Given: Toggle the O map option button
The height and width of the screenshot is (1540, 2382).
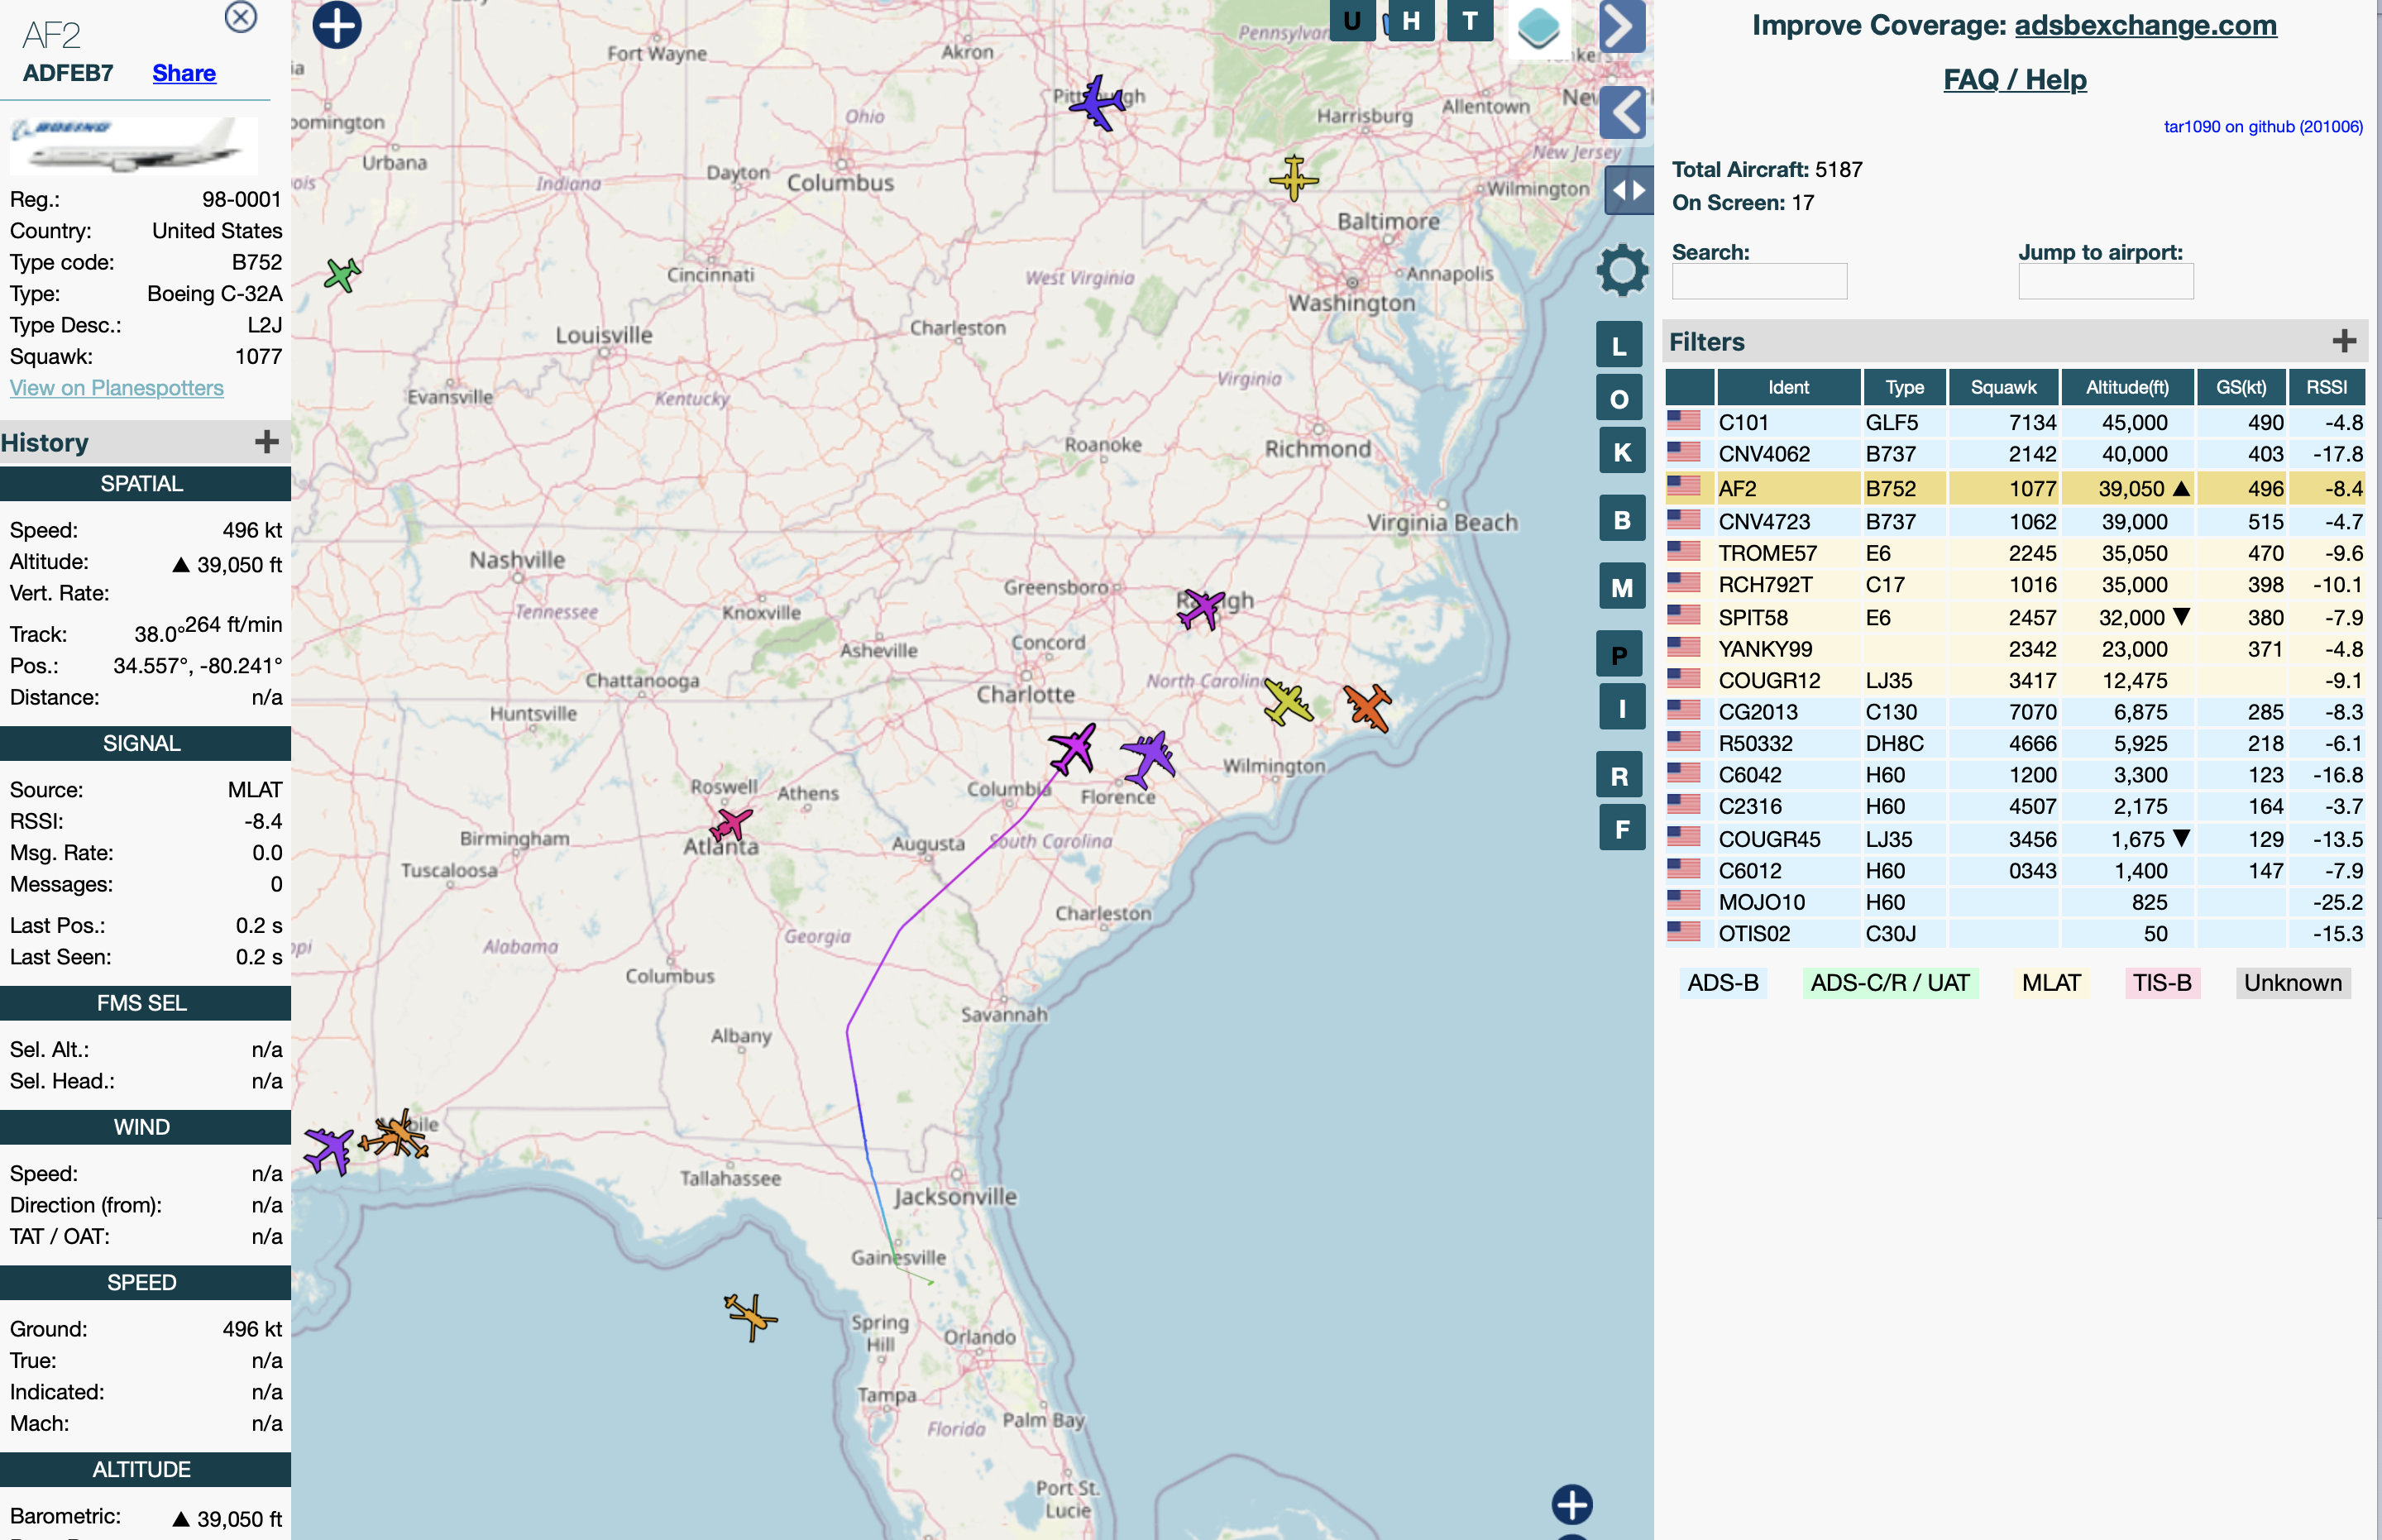Looking at the screenshot, I should pos(1620,399).
